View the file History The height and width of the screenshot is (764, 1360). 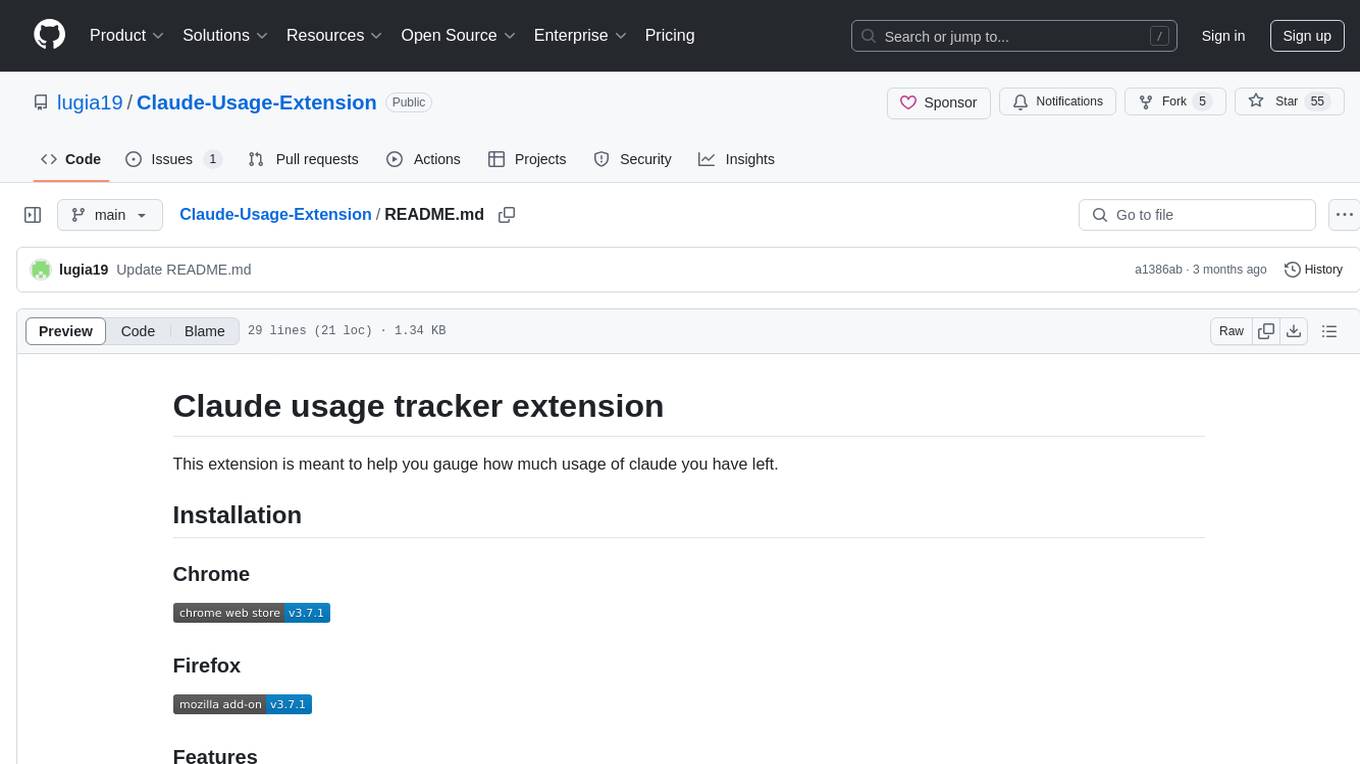[x=1313, y=269]
